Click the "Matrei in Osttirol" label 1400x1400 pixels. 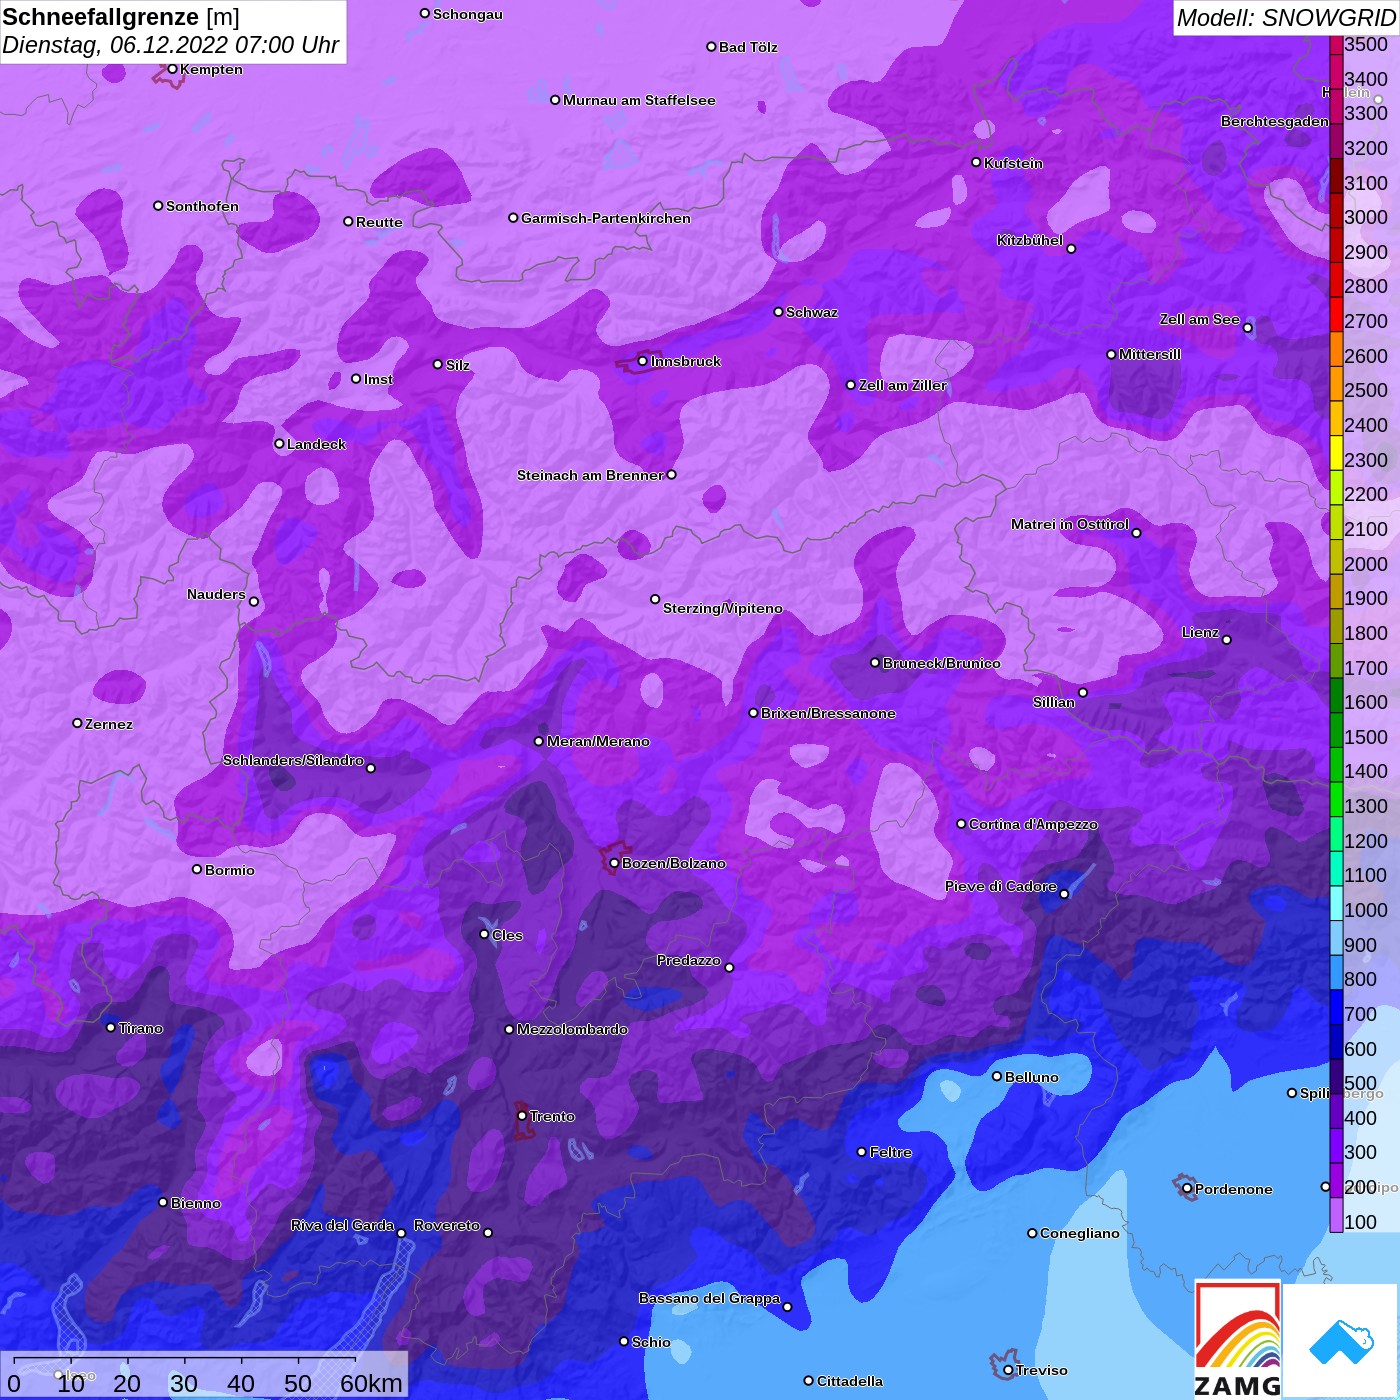point(1070,524)
